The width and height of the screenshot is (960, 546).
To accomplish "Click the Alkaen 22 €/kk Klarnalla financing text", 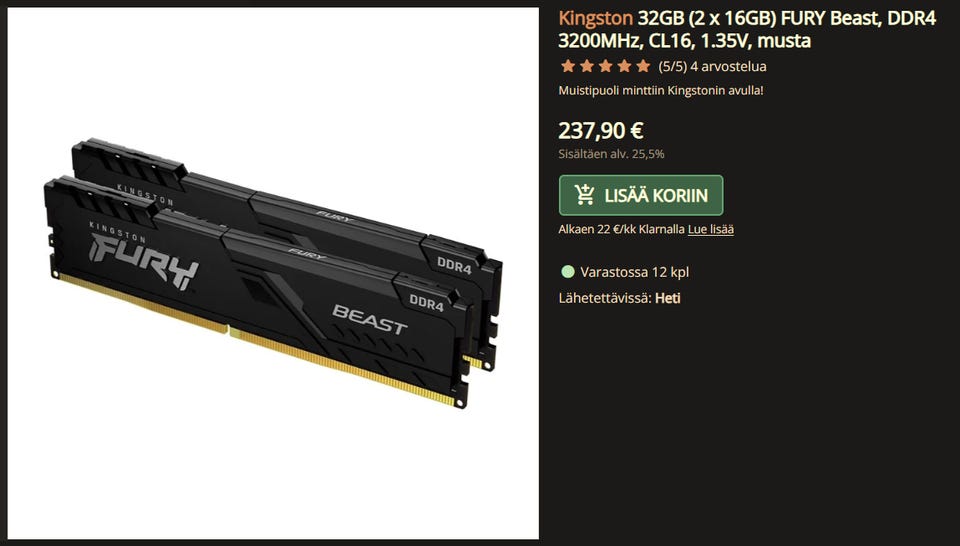I will click(x=621, y=230).
